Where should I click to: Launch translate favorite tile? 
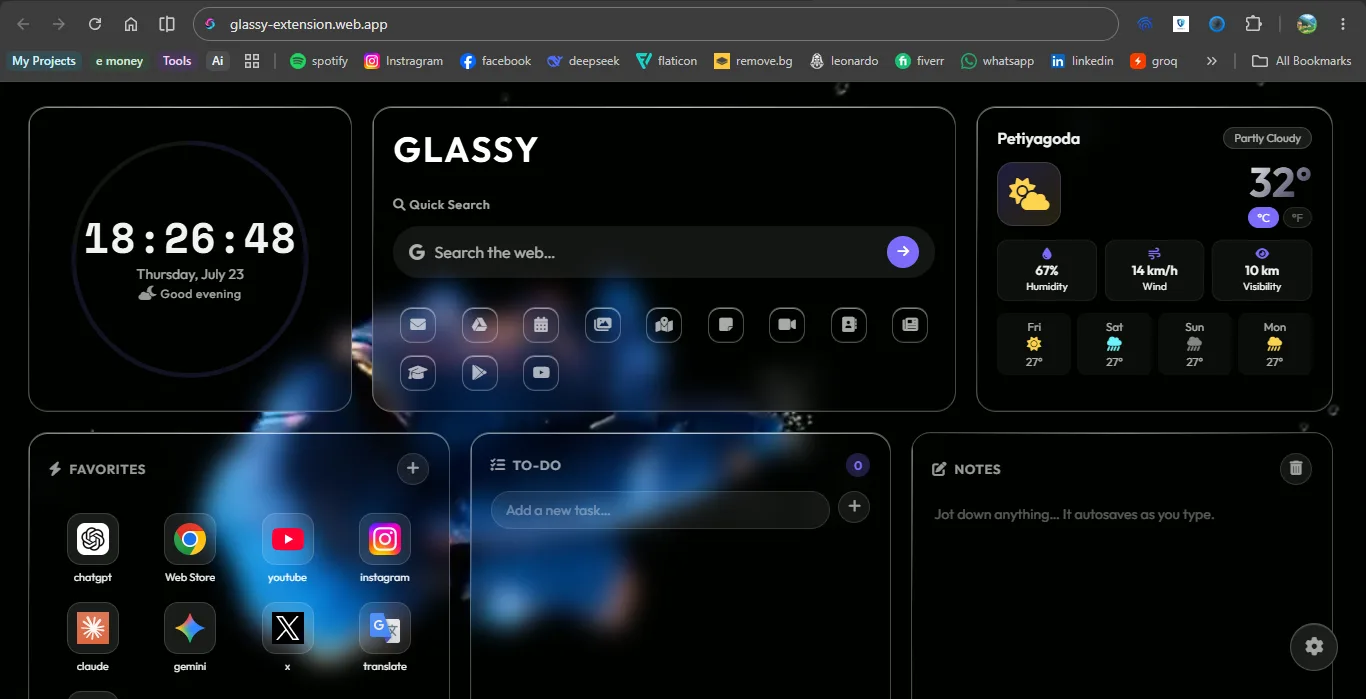(385, 637)
